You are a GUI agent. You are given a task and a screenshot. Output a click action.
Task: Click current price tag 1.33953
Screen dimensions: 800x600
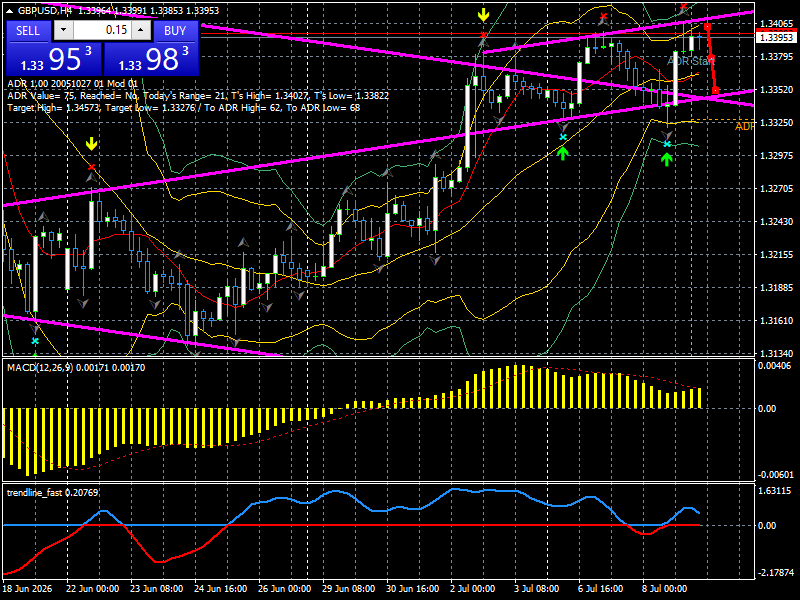coord(777,37)
